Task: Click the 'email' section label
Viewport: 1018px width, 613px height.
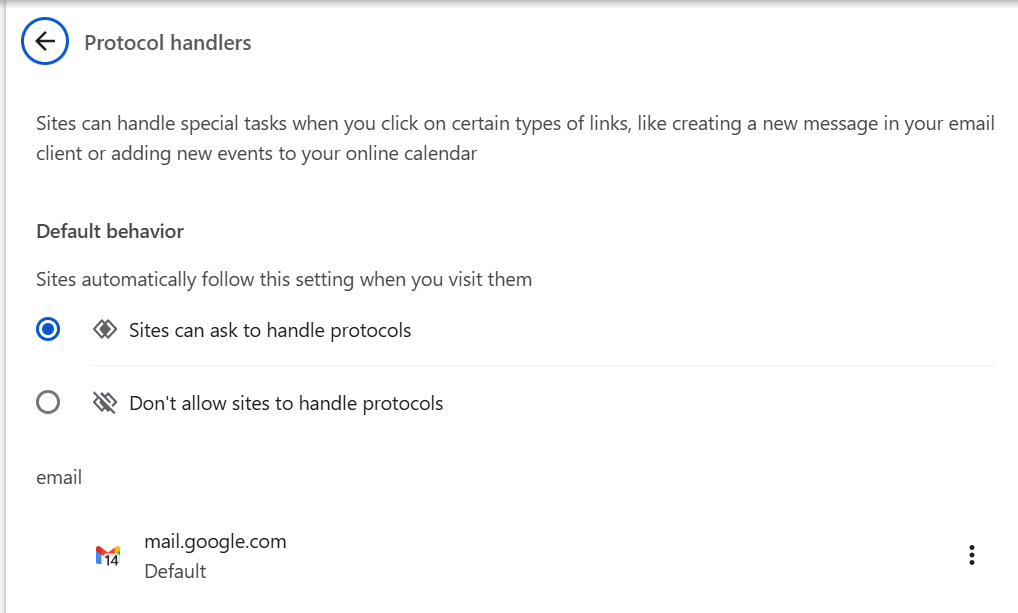Action: point(59,477)
